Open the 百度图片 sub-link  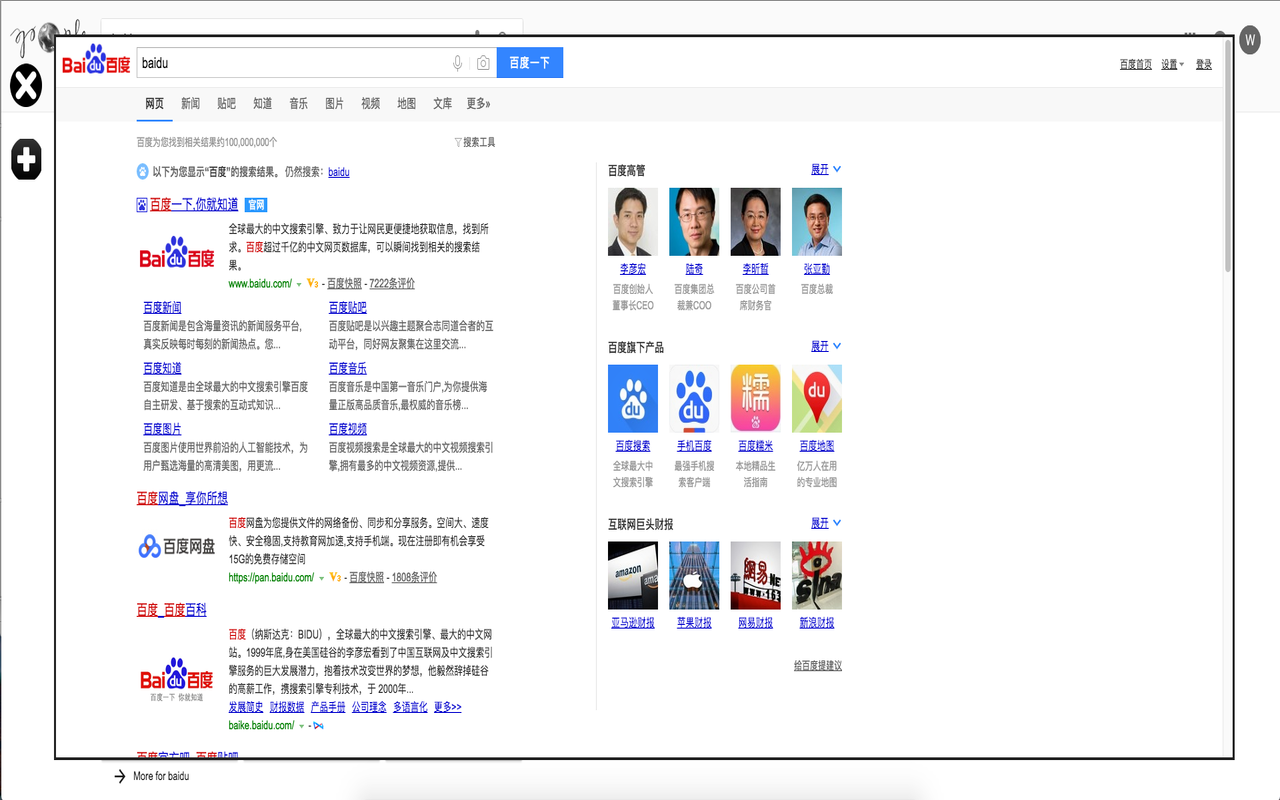(162, 429)
